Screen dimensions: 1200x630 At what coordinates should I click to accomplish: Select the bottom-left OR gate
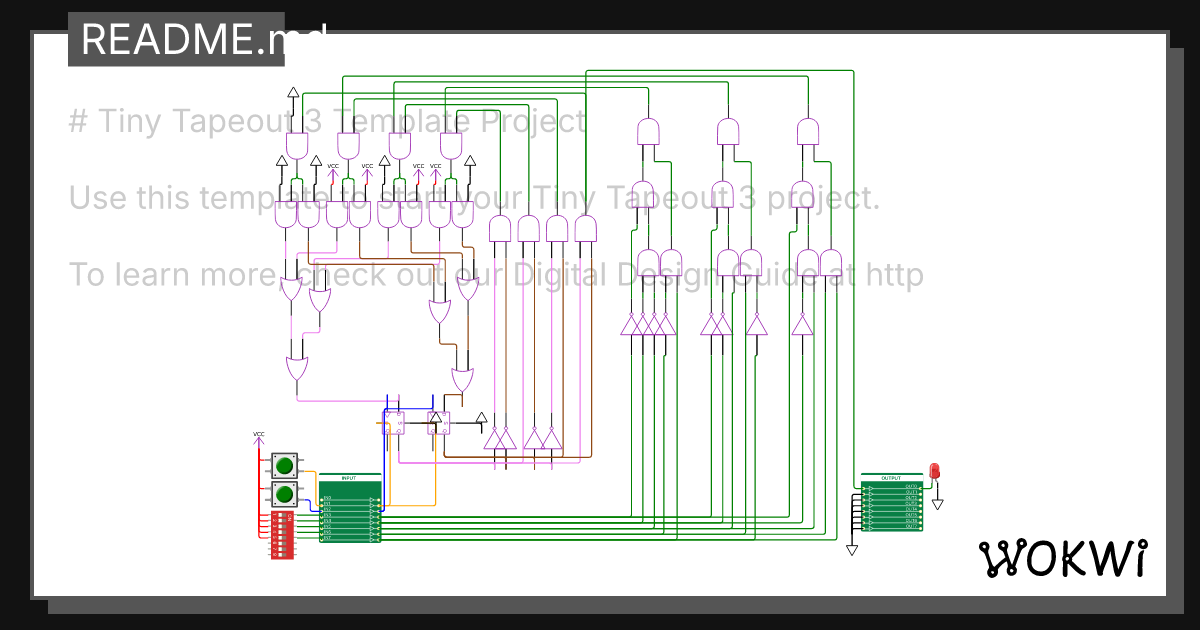tap(297, 369)
